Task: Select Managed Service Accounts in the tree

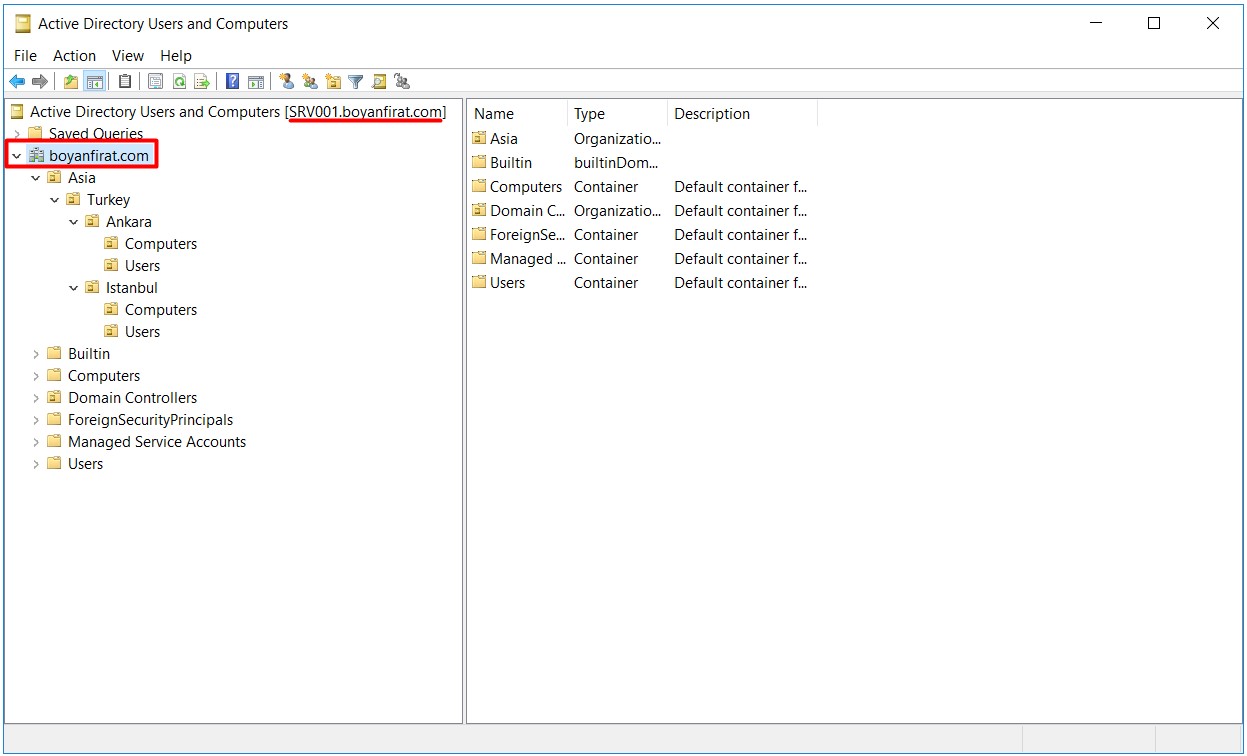Action: [157, 442]
